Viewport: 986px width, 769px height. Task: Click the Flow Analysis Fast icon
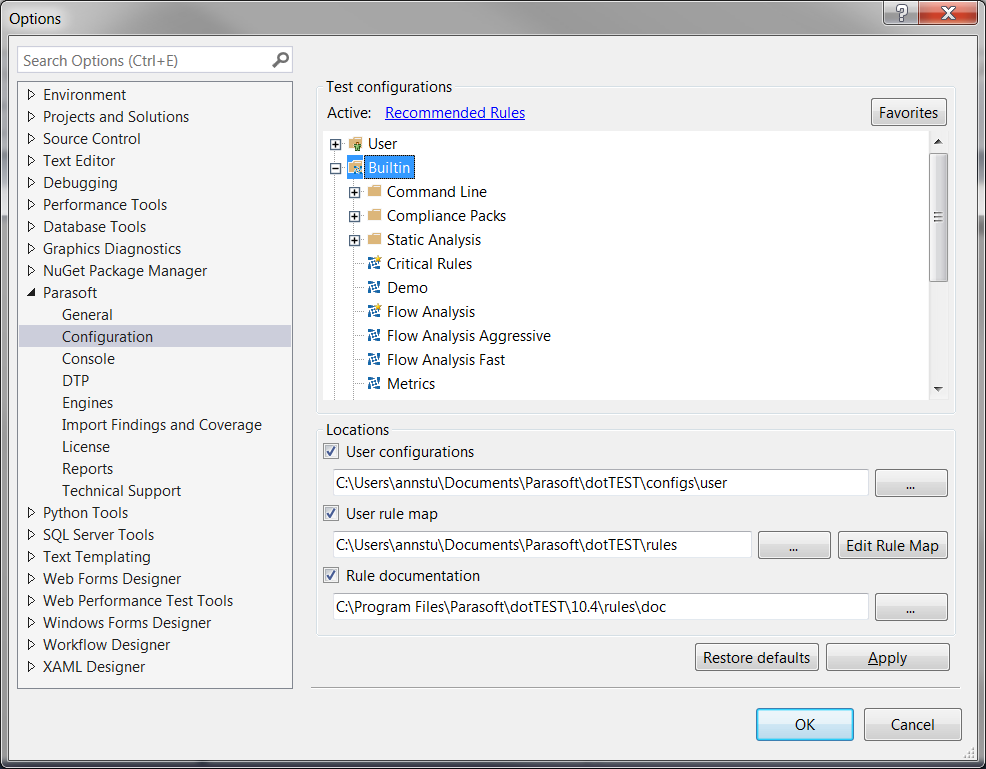click(375, 359)
